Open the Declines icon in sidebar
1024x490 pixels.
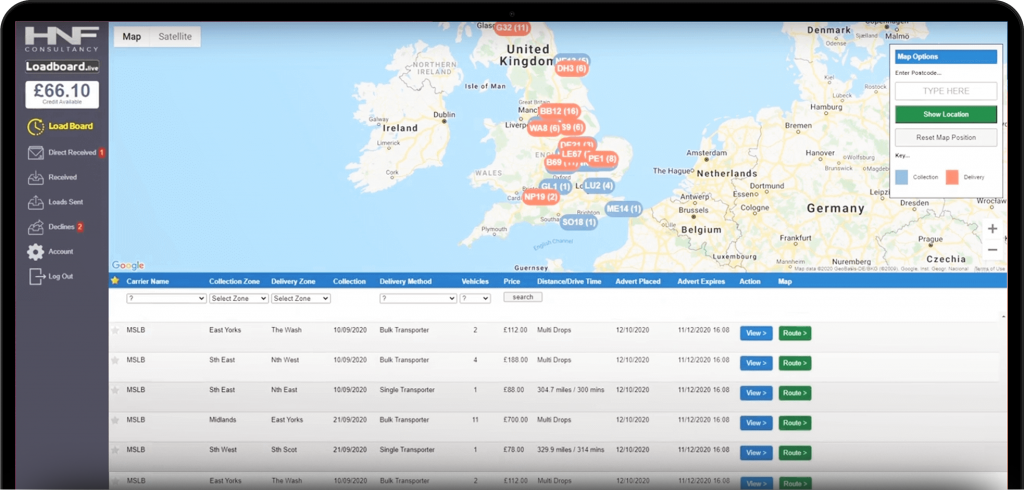pyautogui.click(x=35, y=227)
